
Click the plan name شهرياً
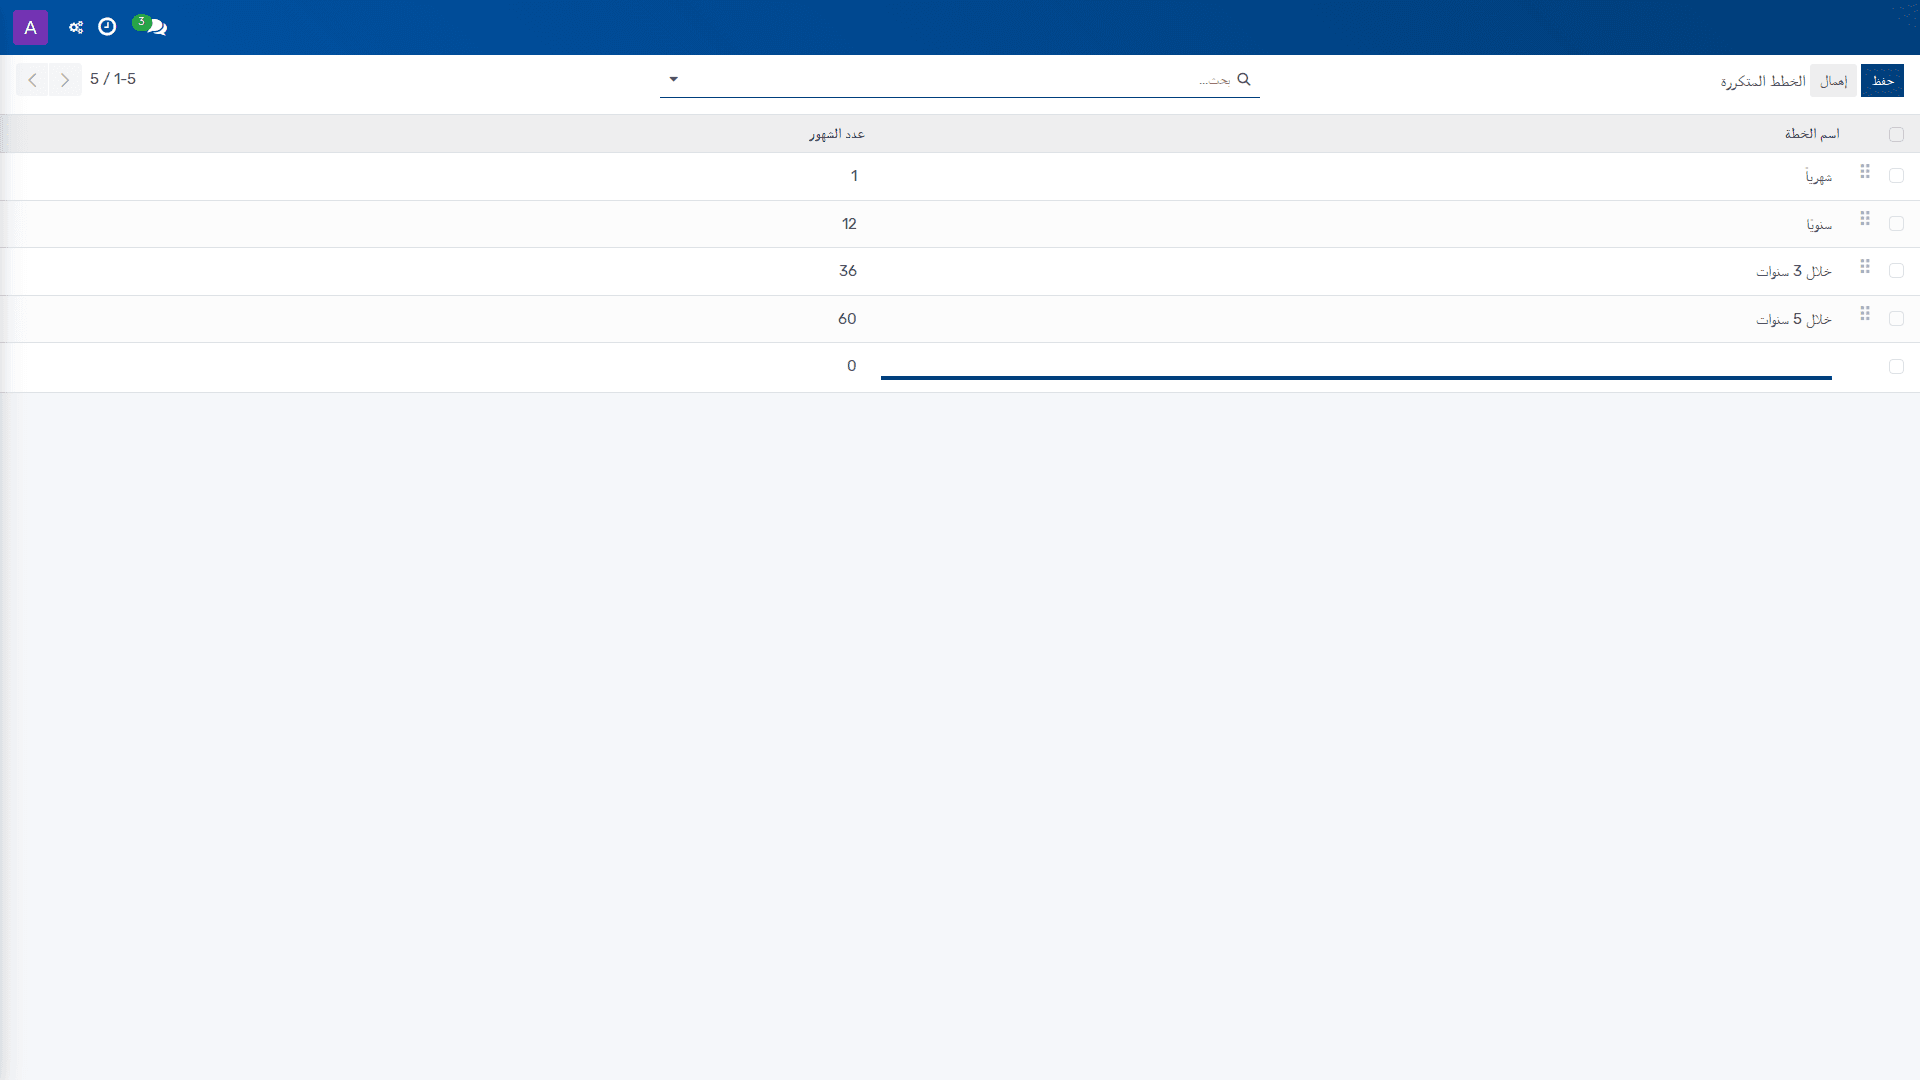(x=1818, y=176)
